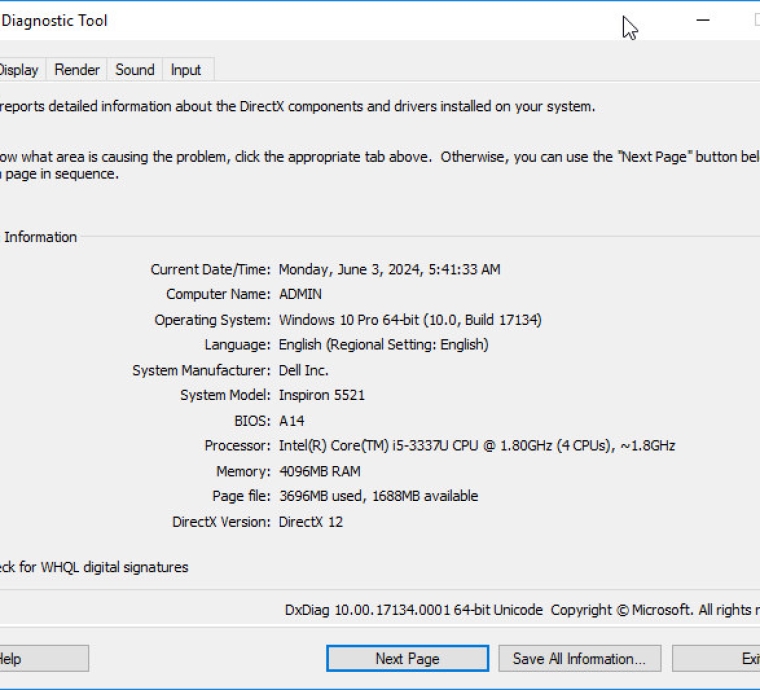Click the DirectX 12 version value

311,522
